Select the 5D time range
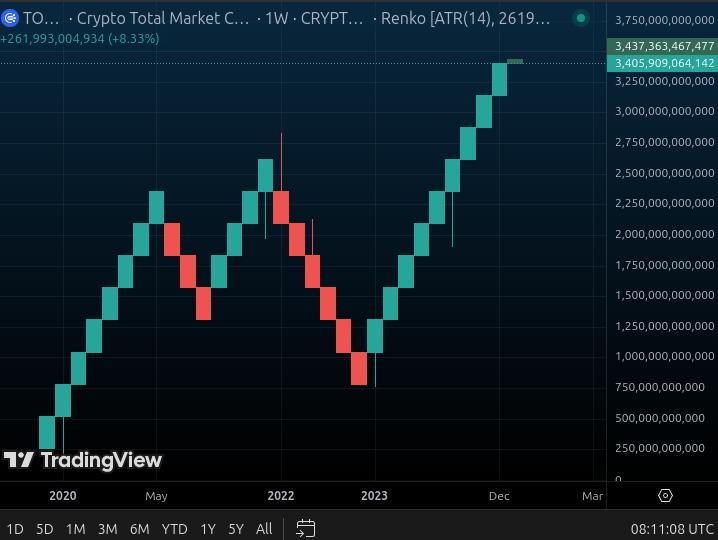Screen dimensions: 718x540 click(45, 529)
